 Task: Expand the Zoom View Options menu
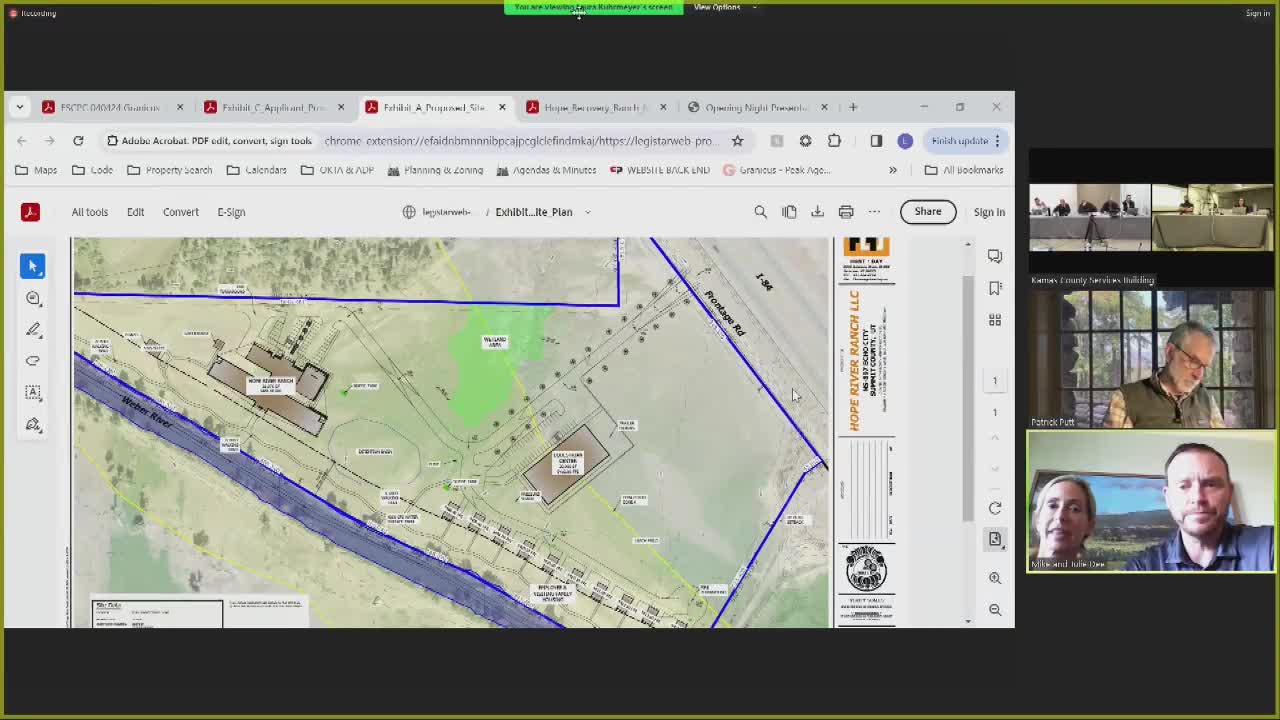tap(724, 7)
